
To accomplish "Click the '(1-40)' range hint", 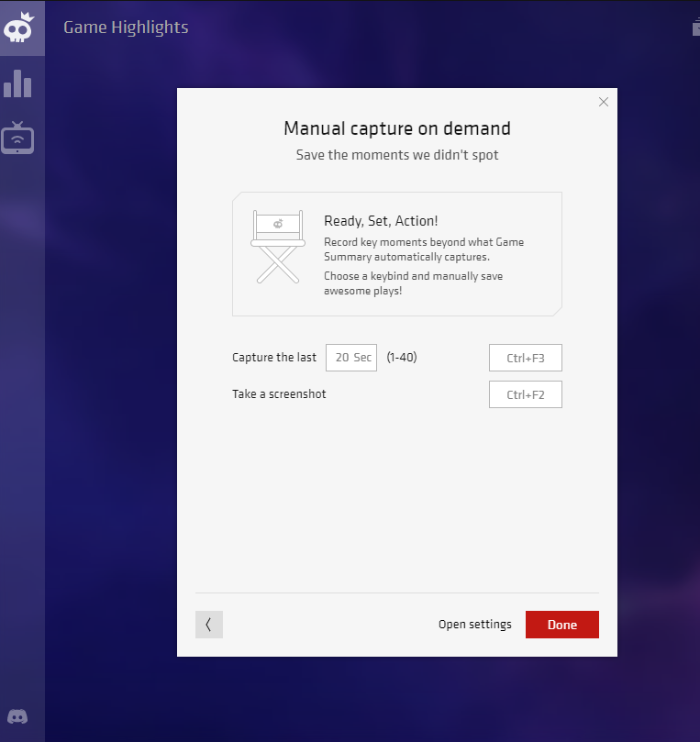I will tap(401, 357).
